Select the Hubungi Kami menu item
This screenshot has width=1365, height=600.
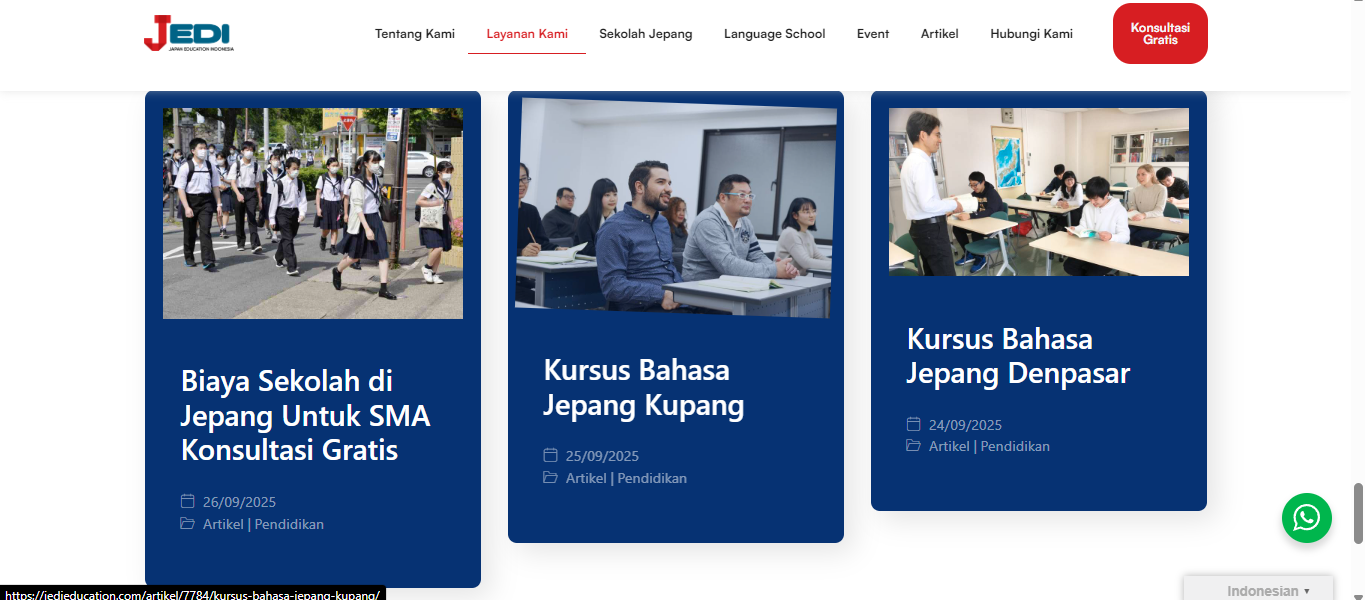click(1031, 33)
